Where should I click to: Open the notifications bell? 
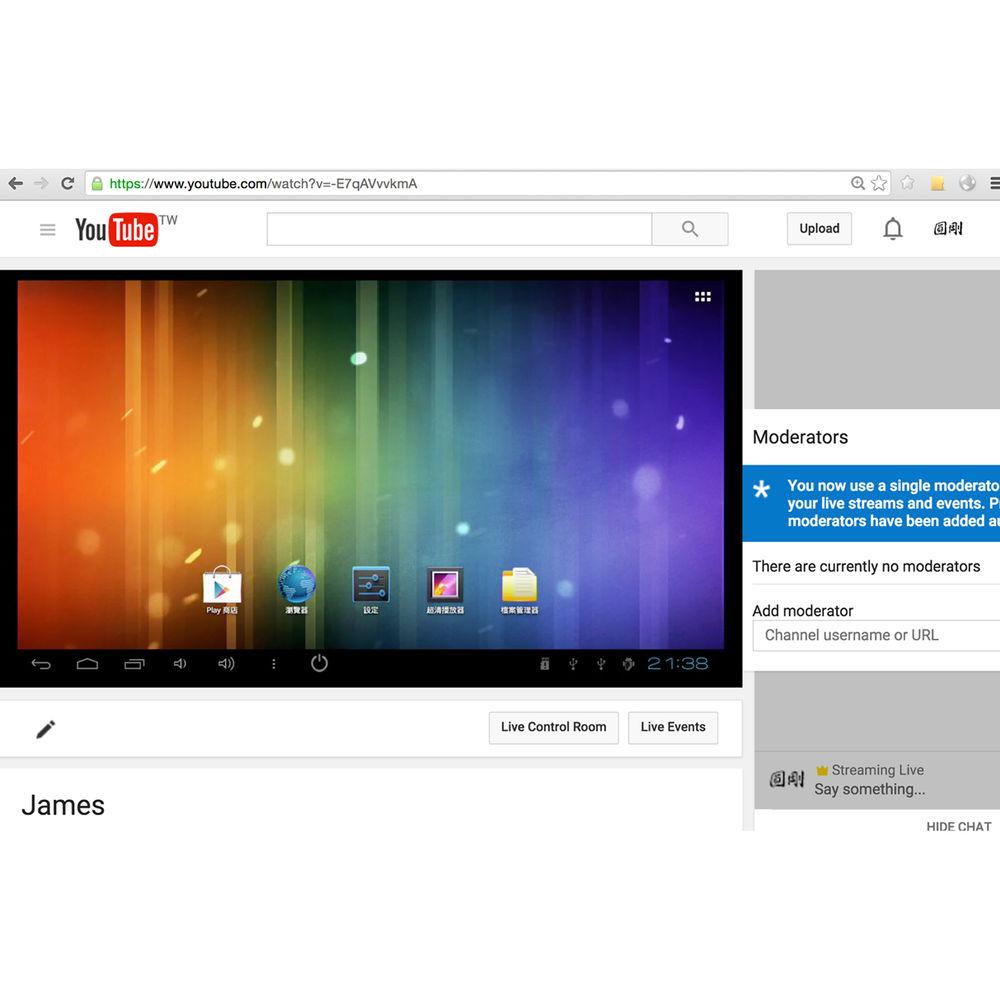pyautogui.click(x=893, y=229)
